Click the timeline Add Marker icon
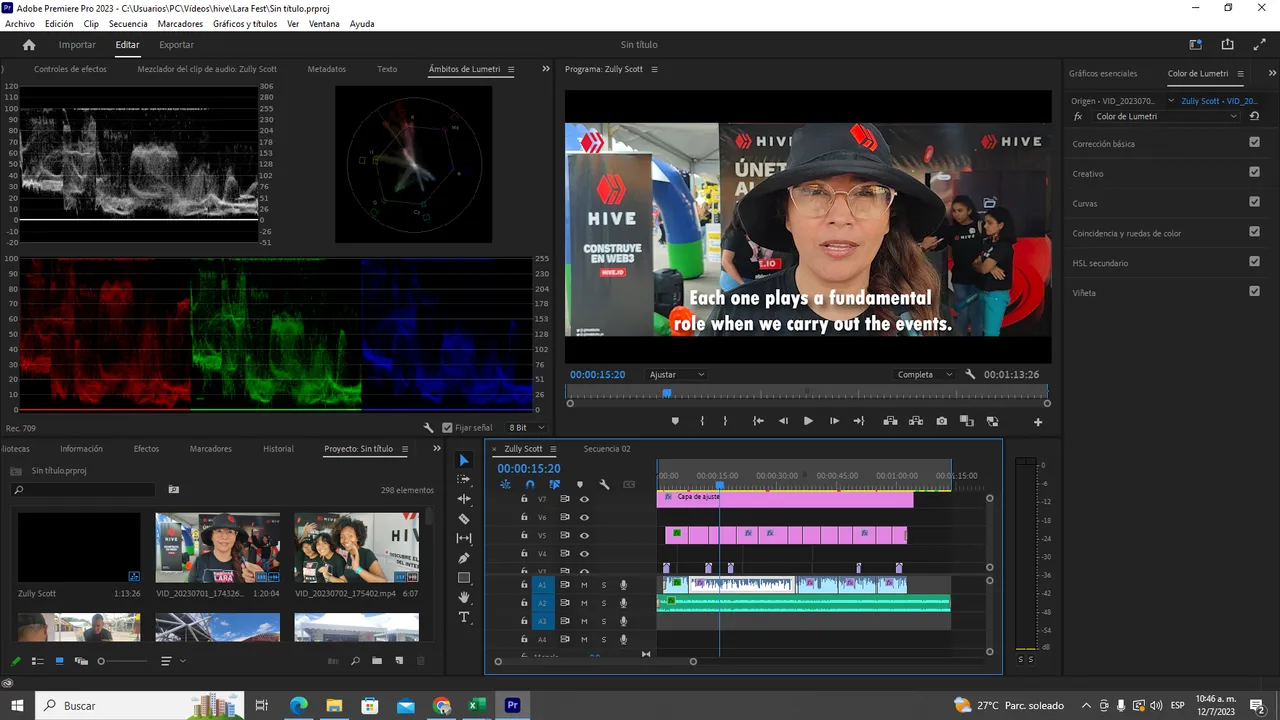The image size is (1280, 720). pyautogui.click(x=579, y=484)
